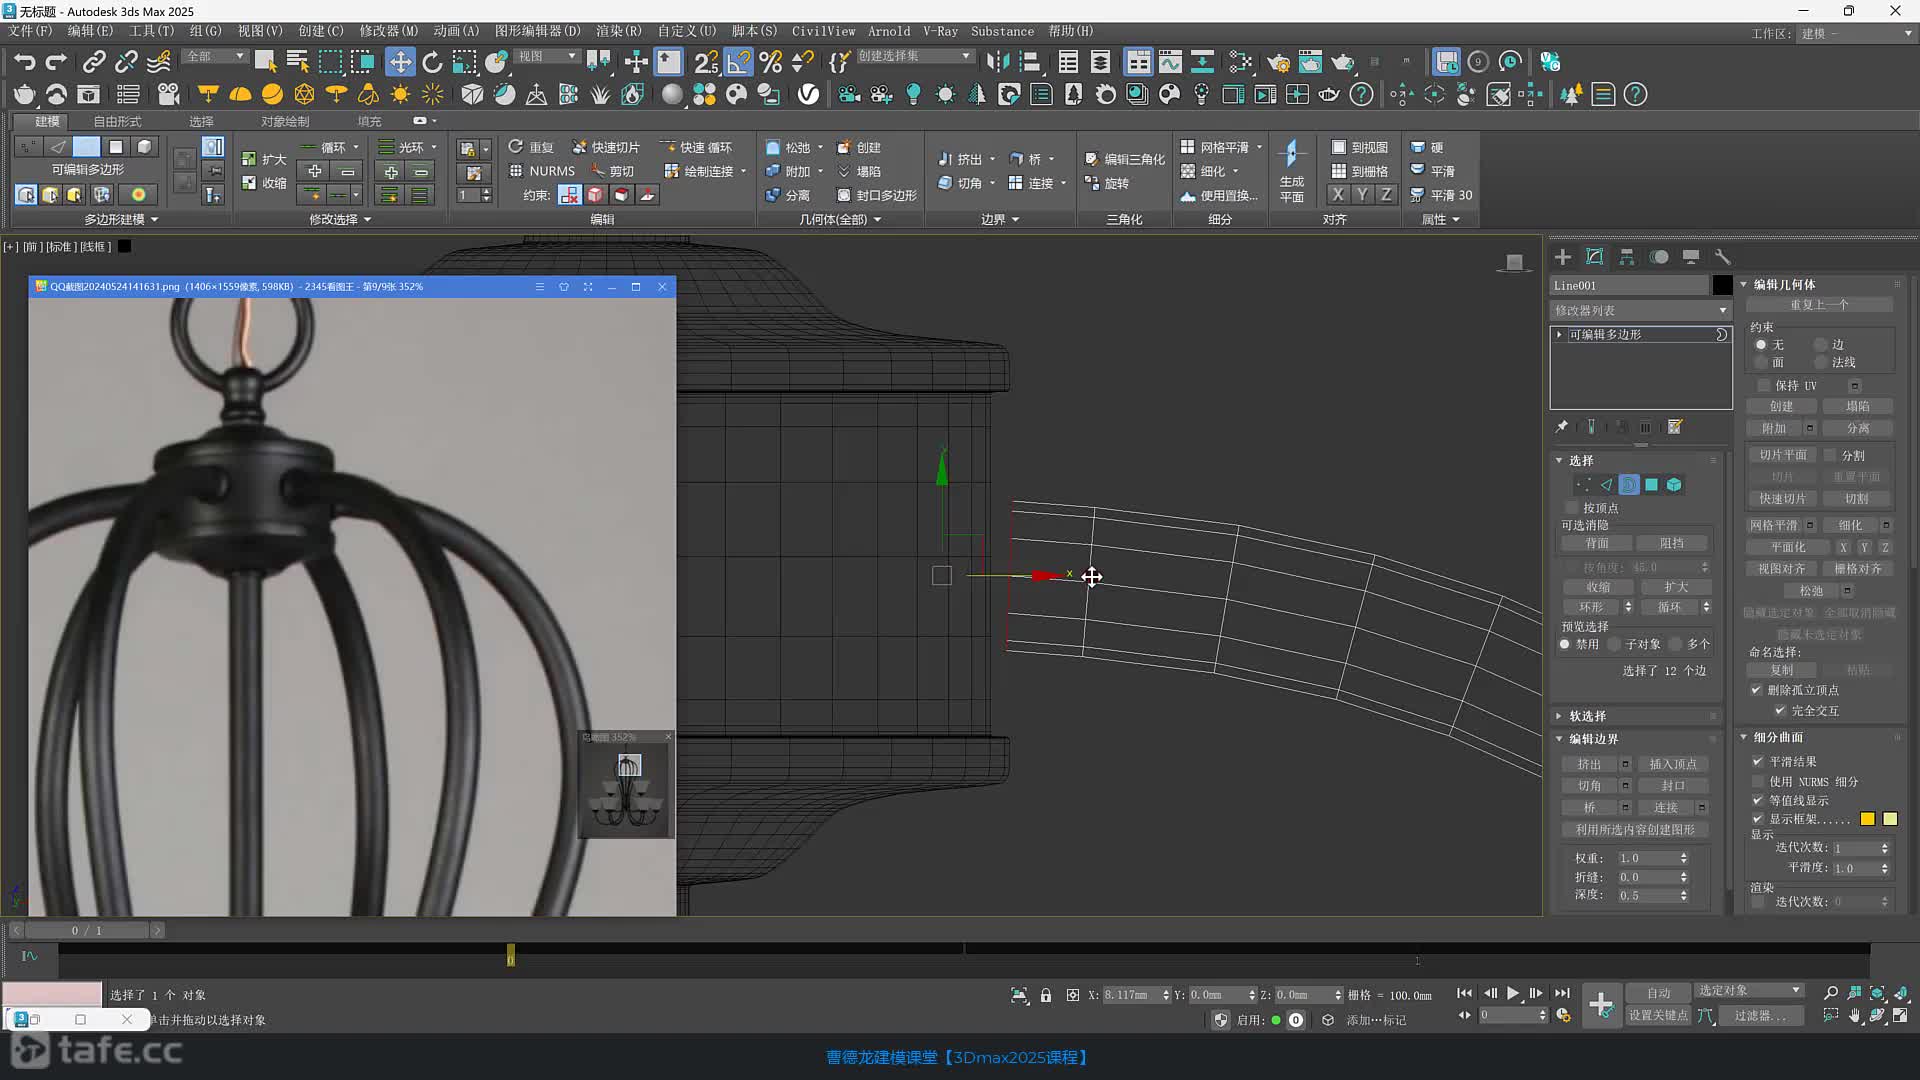The height and width of the screenshot is (1080, 1920).
Task: Toggle the 平滑结果 checkbox
Action: coord(1758,762)
